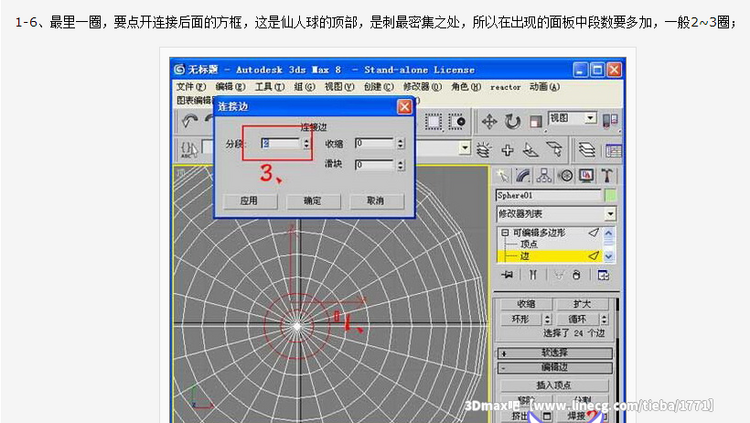750x423 pixels.
Task: Click the 3ds Max title bar app icon
Action: pyautogui.click(x=179, y=70)
